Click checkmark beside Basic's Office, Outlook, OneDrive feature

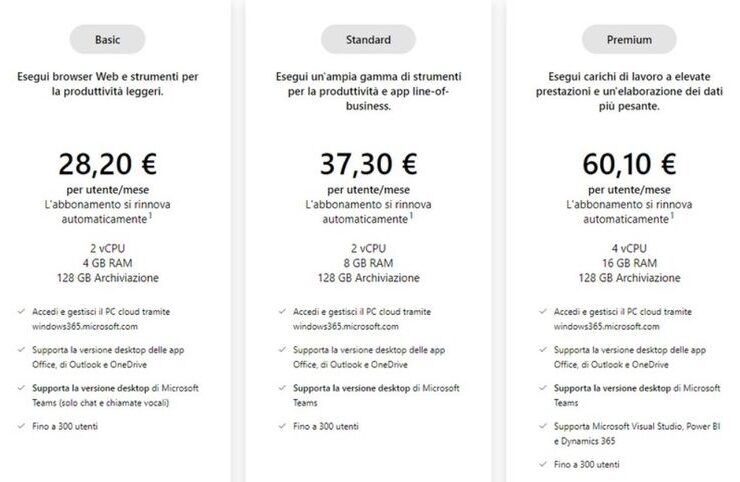21,349
